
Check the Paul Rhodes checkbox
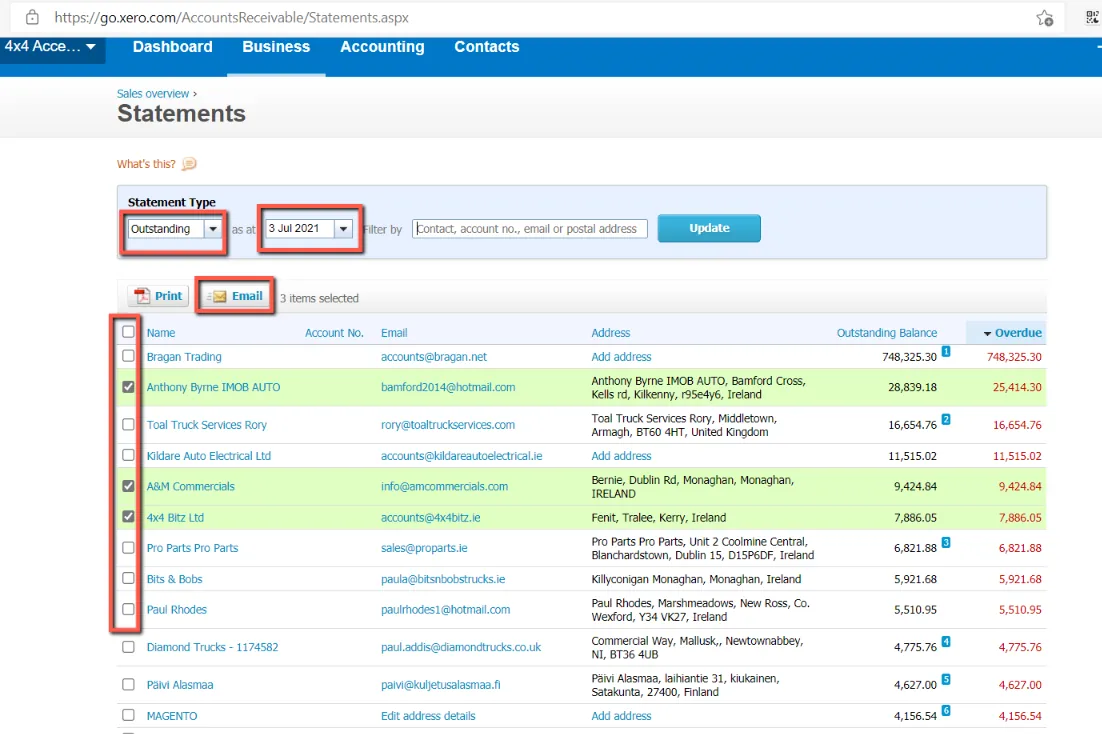pyautogui.click(x=128, y=609)
